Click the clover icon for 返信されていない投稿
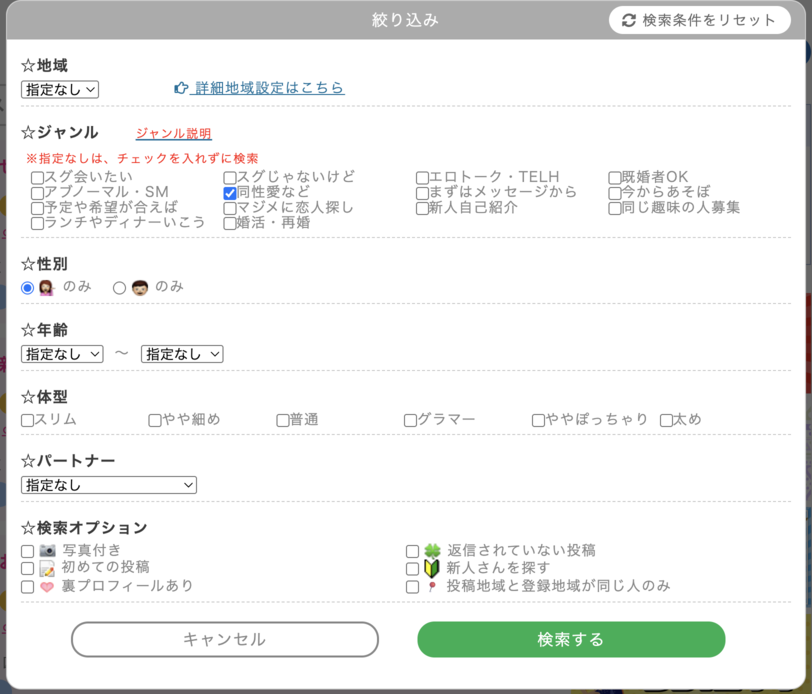 (x=432, y=551)
